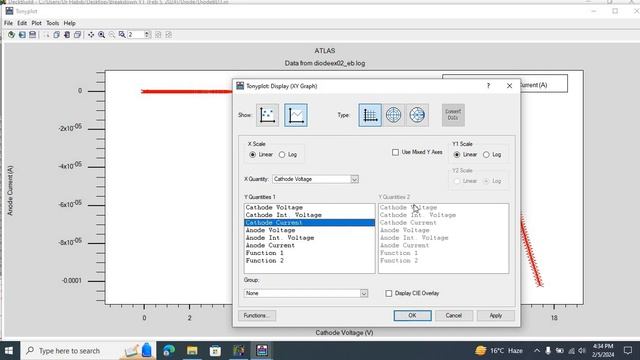Image resolution: width=640 pixels, height=360 pixels.
Task: Open Microsoft Store from the taskbar
Action: click(215, 351)
